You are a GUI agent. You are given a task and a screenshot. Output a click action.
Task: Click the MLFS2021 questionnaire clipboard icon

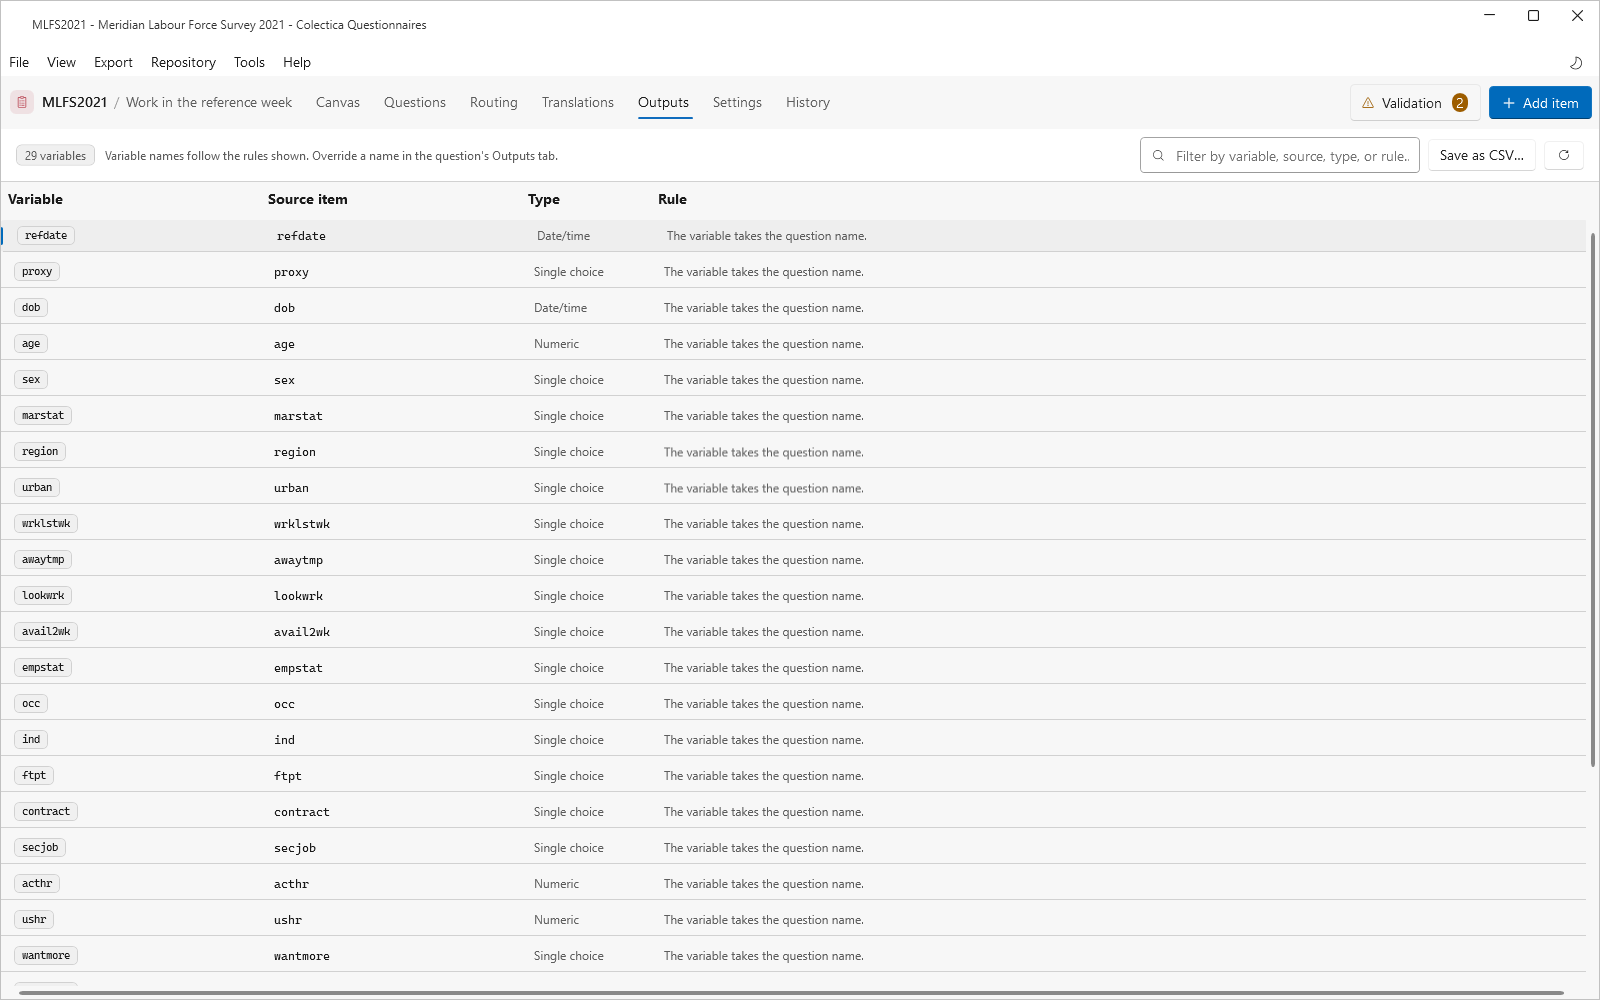click(x=22, y=102)
